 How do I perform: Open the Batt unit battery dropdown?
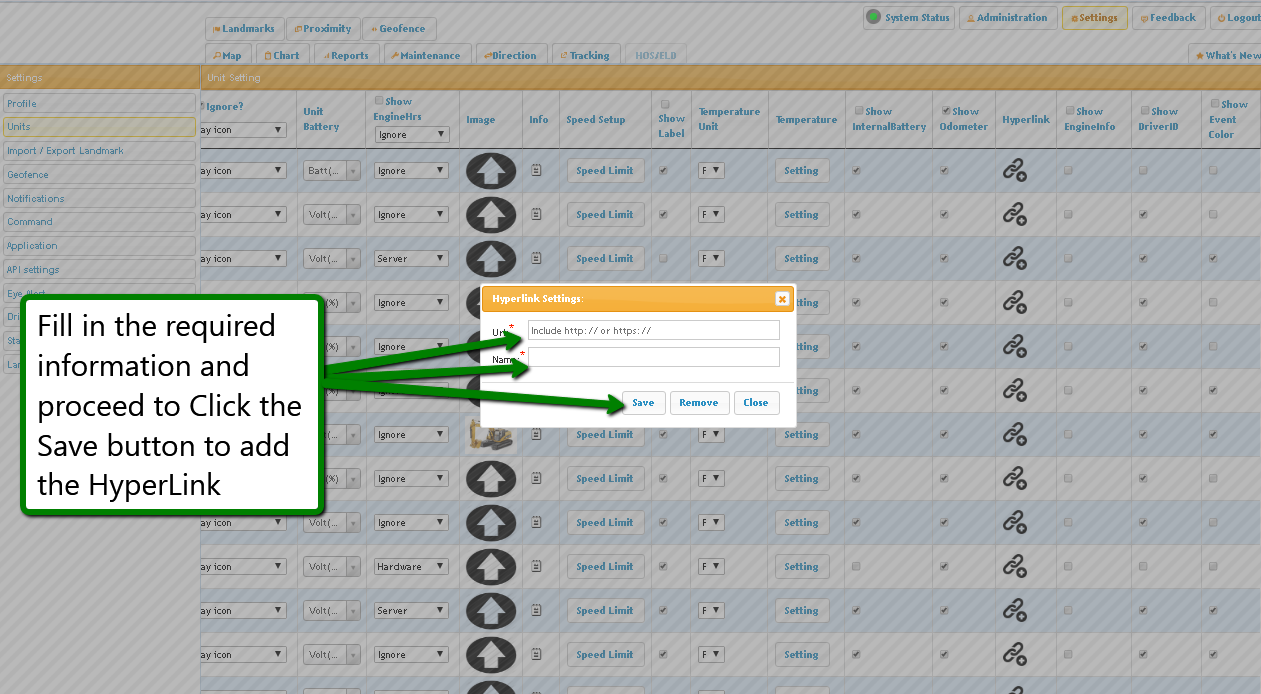331,171
